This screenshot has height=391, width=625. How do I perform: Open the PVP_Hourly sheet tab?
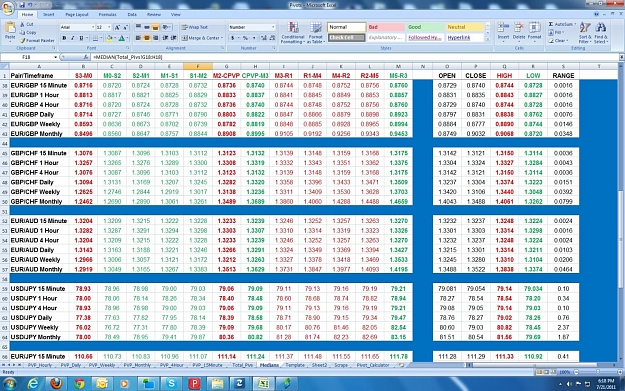point(40,365)
